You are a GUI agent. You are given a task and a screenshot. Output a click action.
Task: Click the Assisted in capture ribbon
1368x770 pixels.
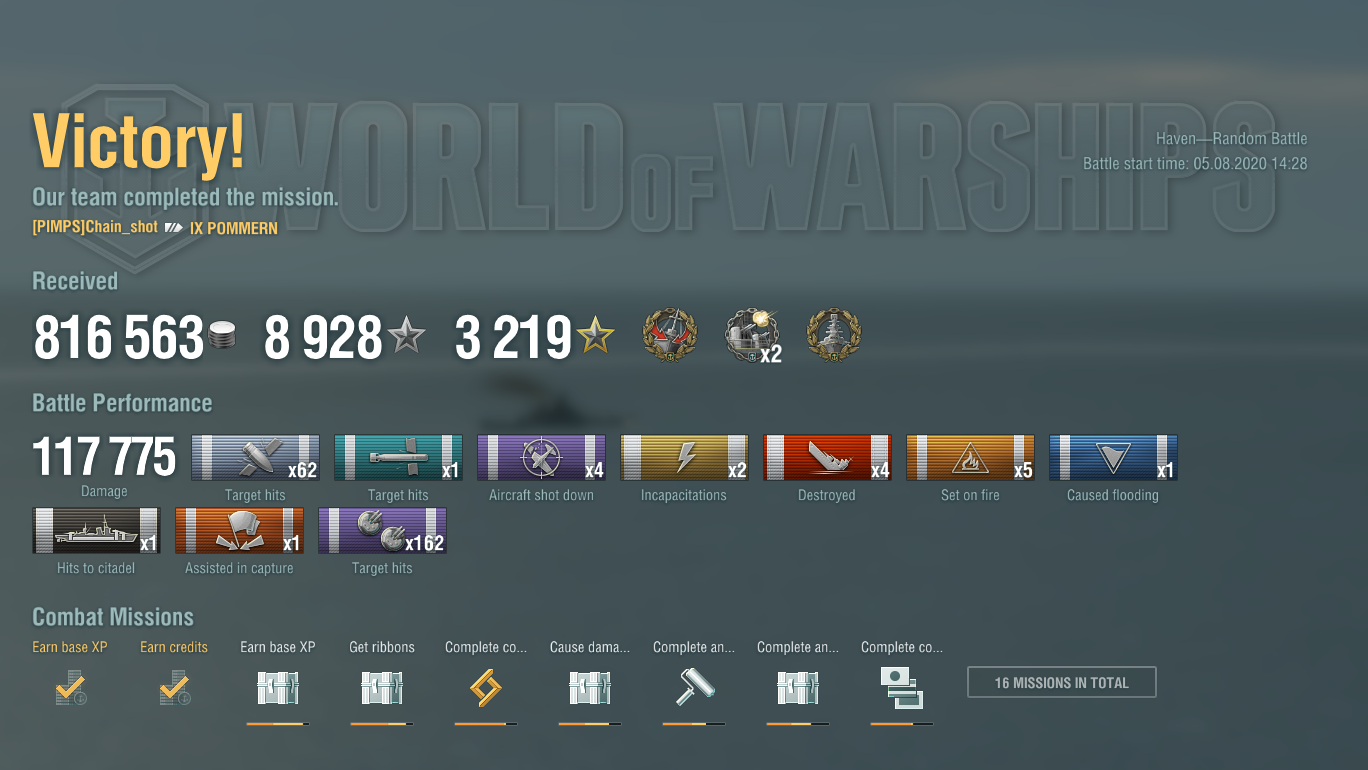[x=239, y=531]
